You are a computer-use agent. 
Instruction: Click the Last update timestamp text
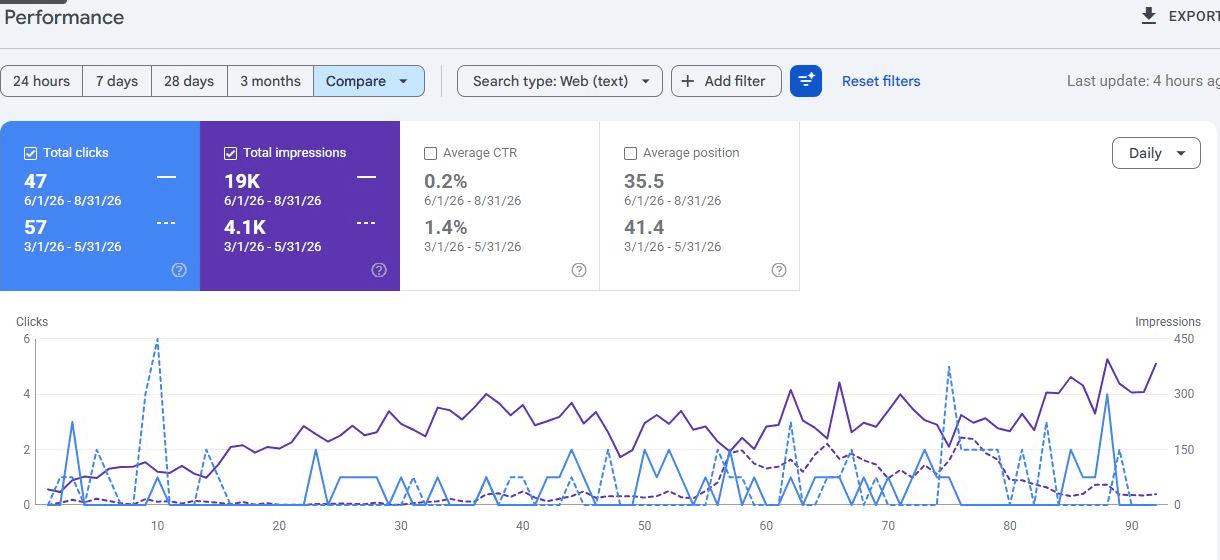(1143, 81)
